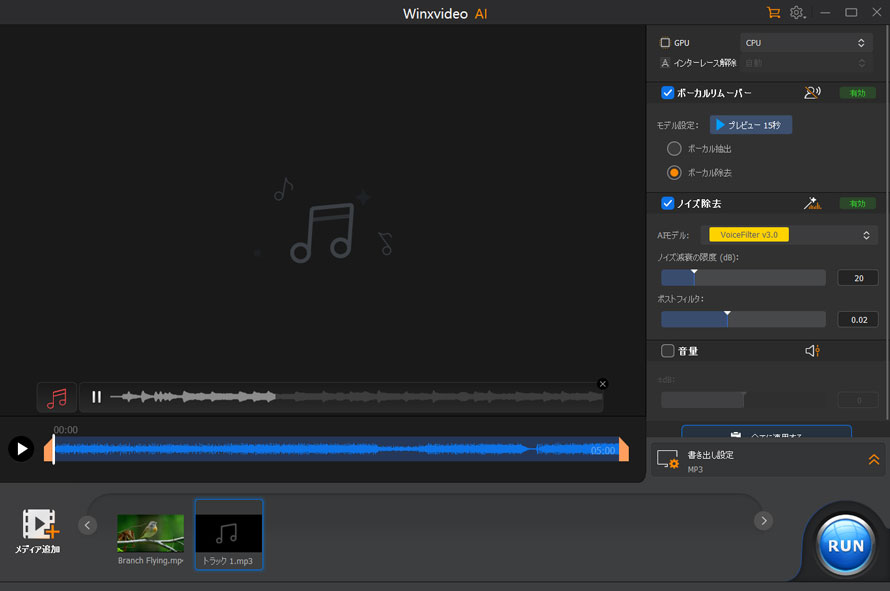Pause the preview waveform playback
This screenshot has height=591, width=890.
(x=96, y=397)
